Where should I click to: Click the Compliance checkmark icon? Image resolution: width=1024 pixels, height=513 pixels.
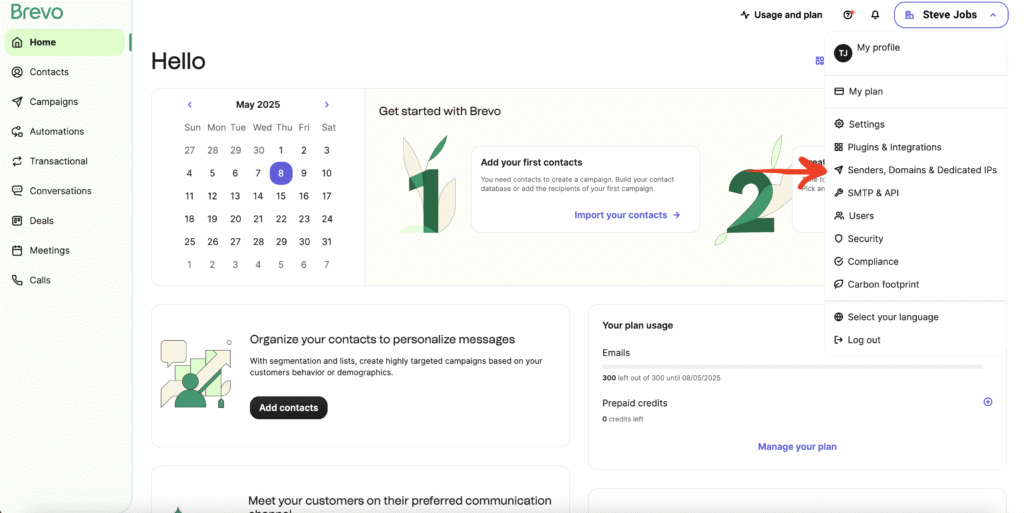click(839, 261)
